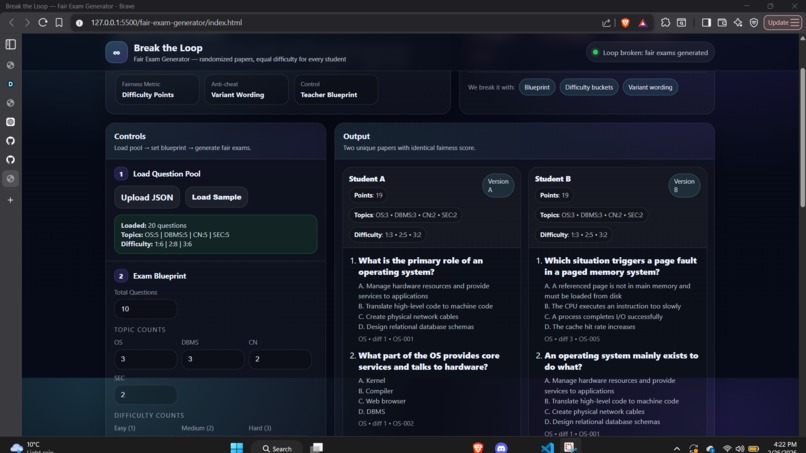Viewport: 806px width, 453px height.
Task: Click the Version B badge on Student B
Action: pyautogui.click(x=684, y=186)
